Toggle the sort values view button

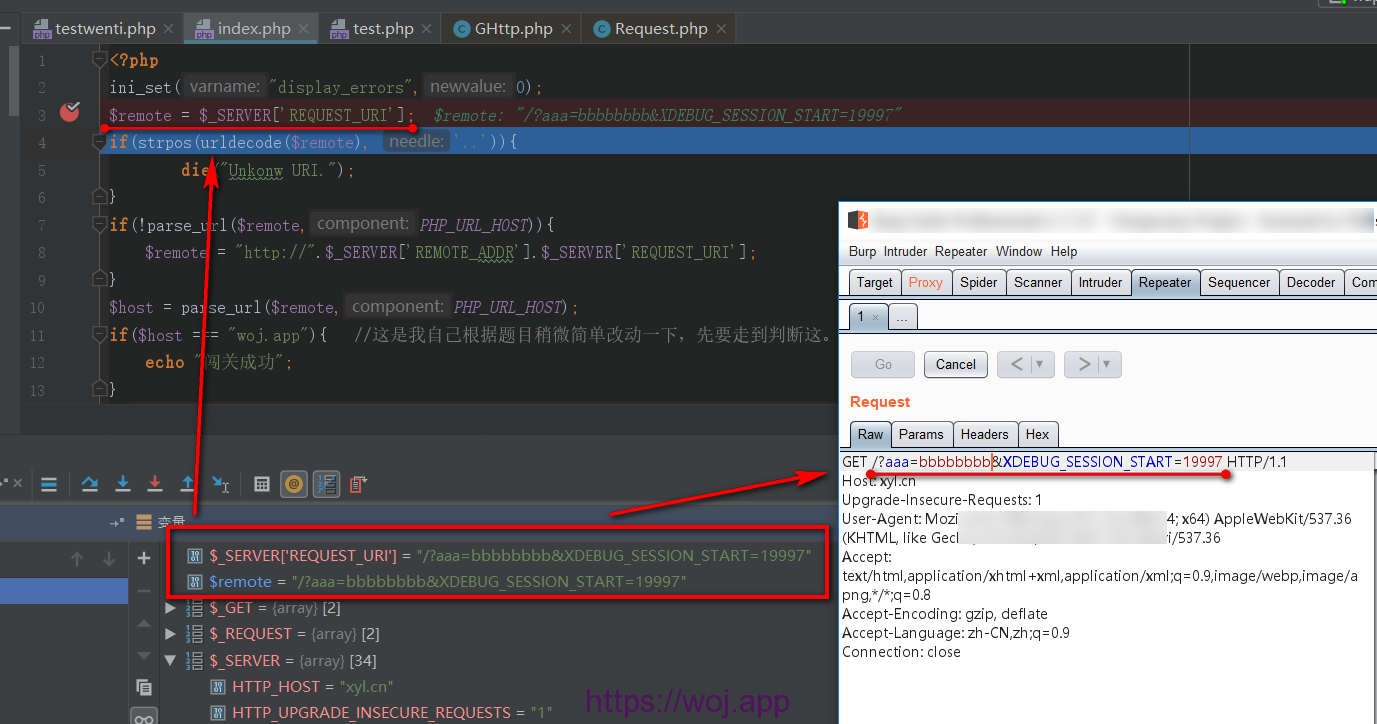pos(326,485)
